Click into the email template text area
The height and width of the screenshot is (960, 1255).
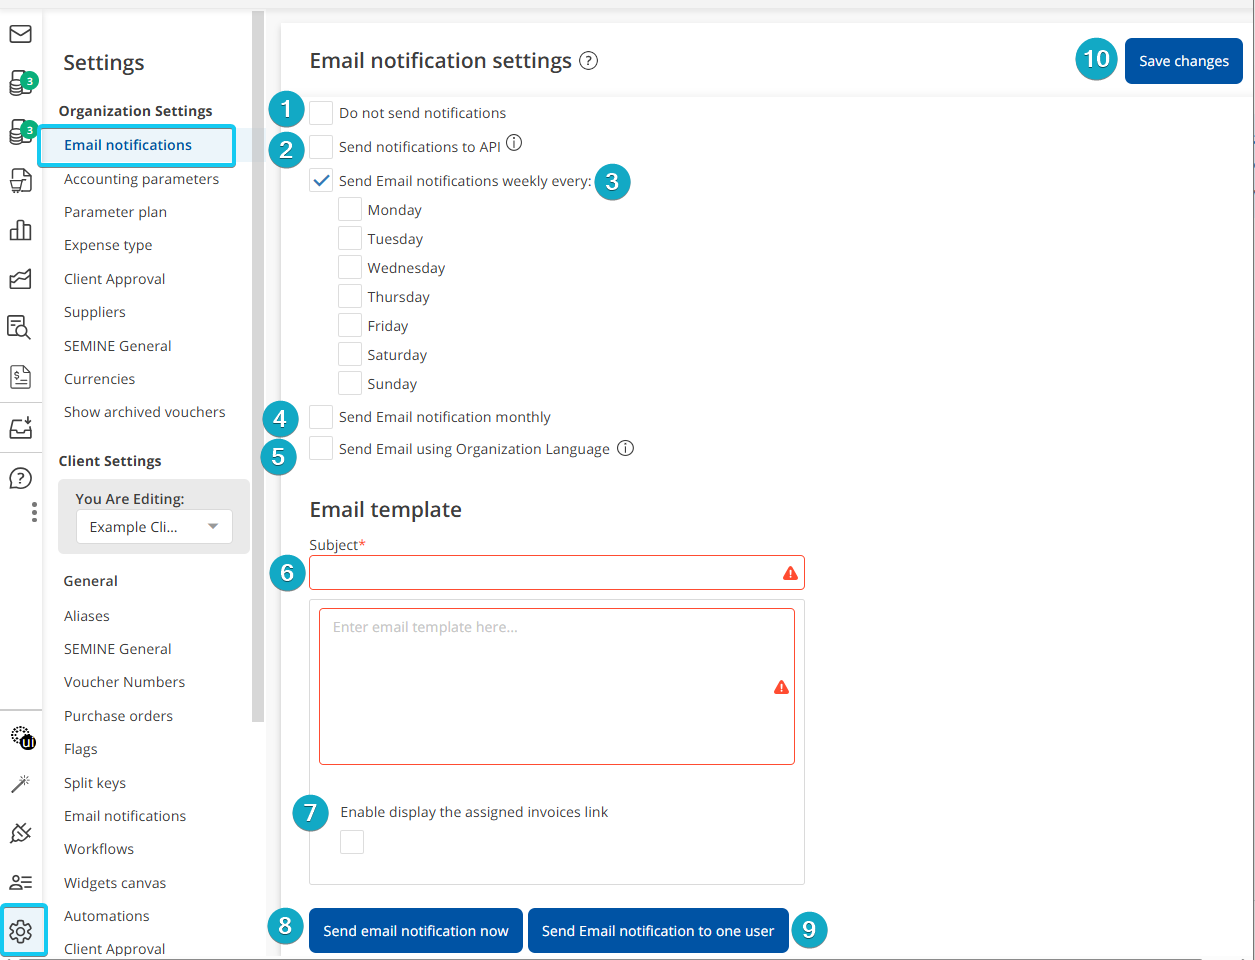point(557,687)
